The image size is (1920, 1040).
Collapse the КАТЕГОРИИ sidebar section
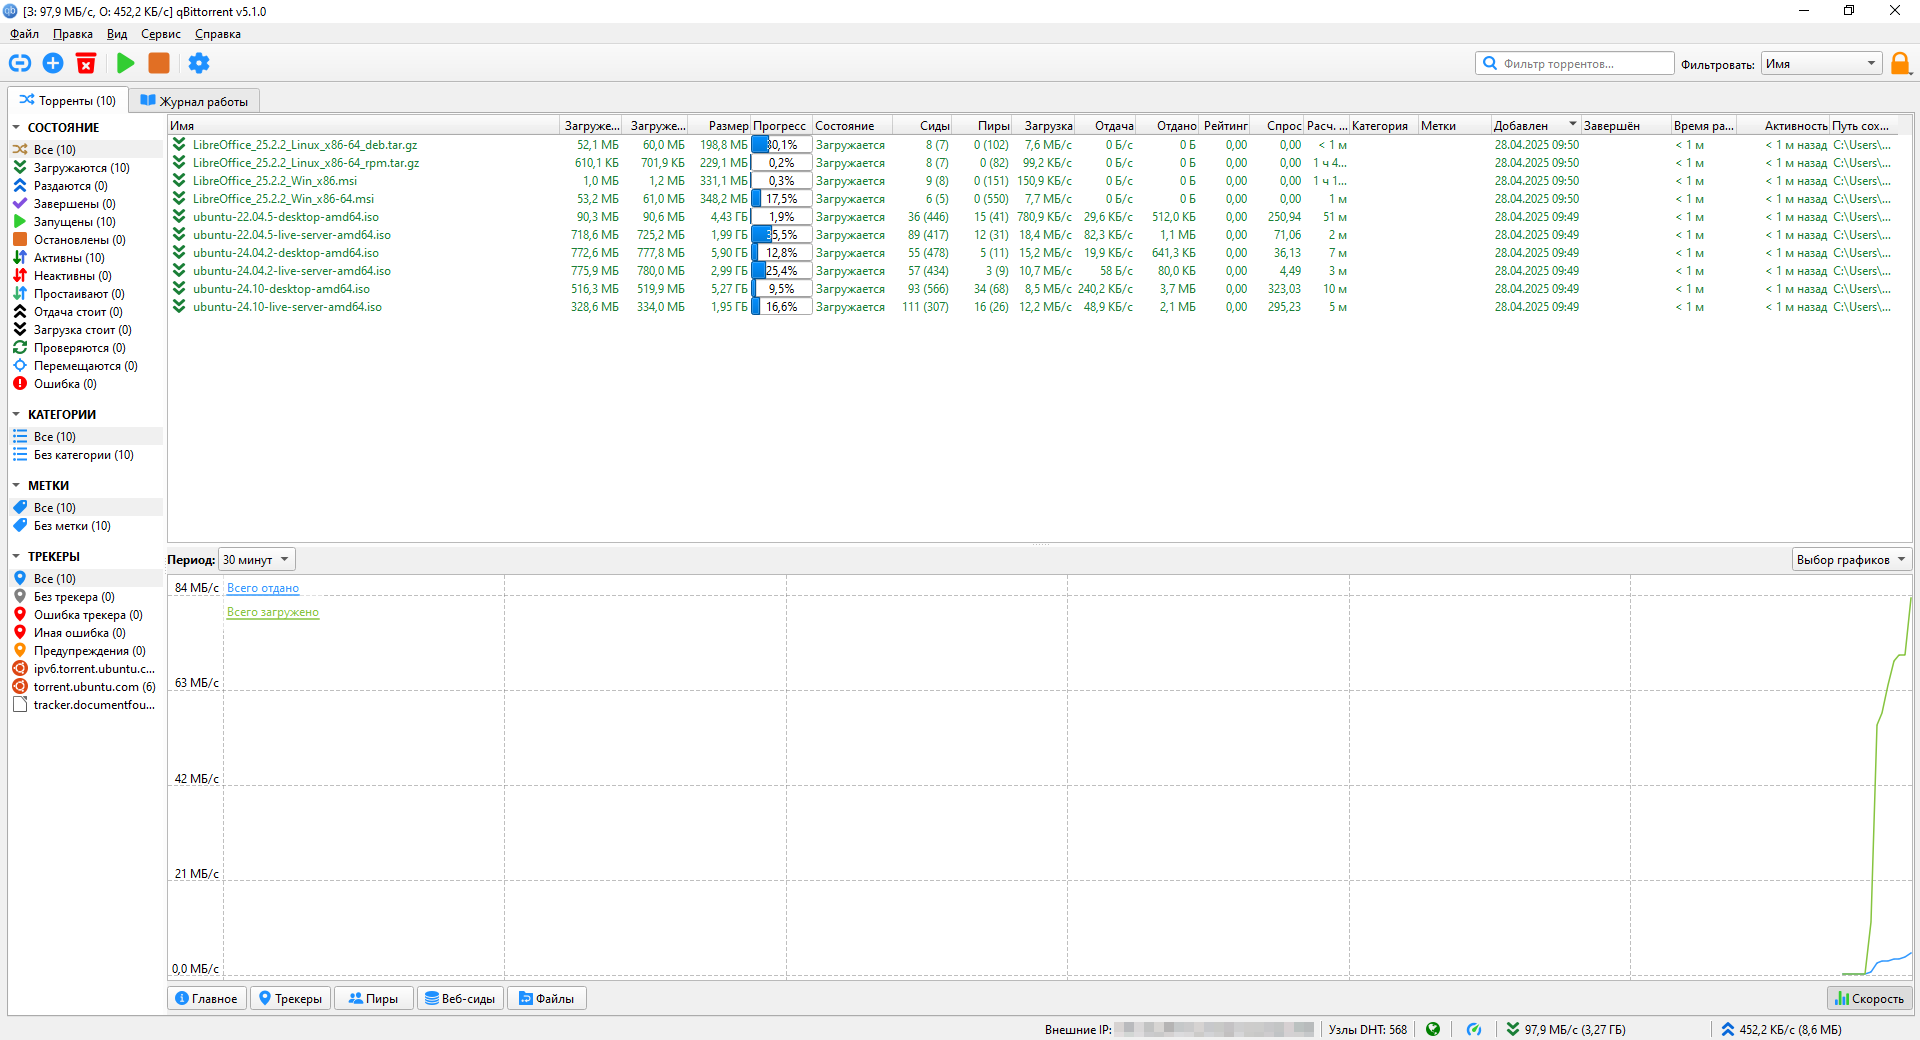16,415
